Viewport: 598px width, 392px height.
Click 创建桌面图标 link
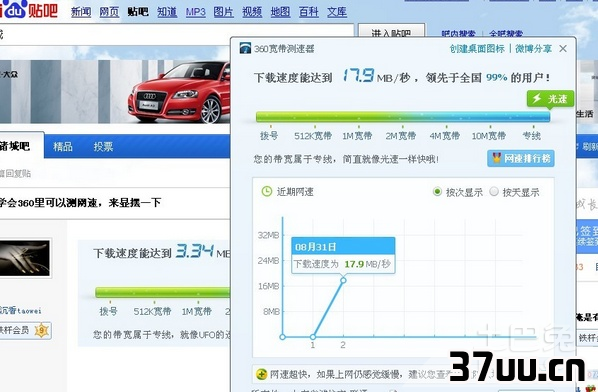pos(477,48)
